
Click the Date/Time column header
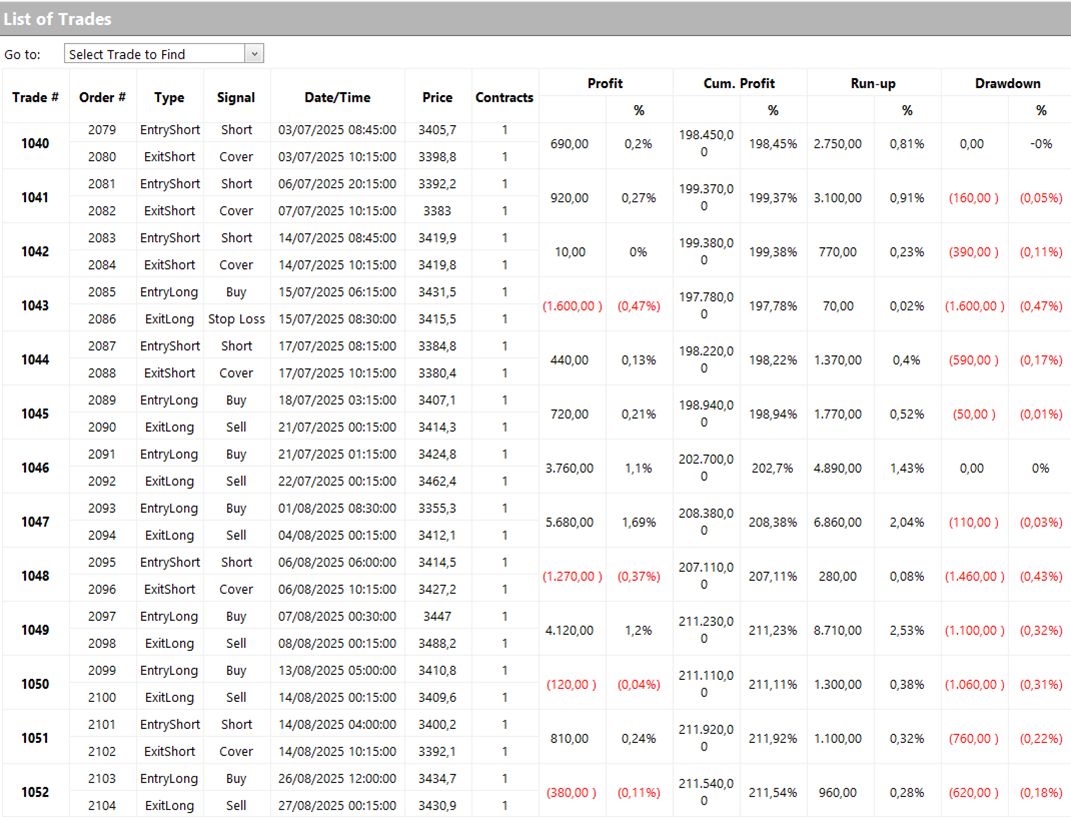tap(337, 97)
